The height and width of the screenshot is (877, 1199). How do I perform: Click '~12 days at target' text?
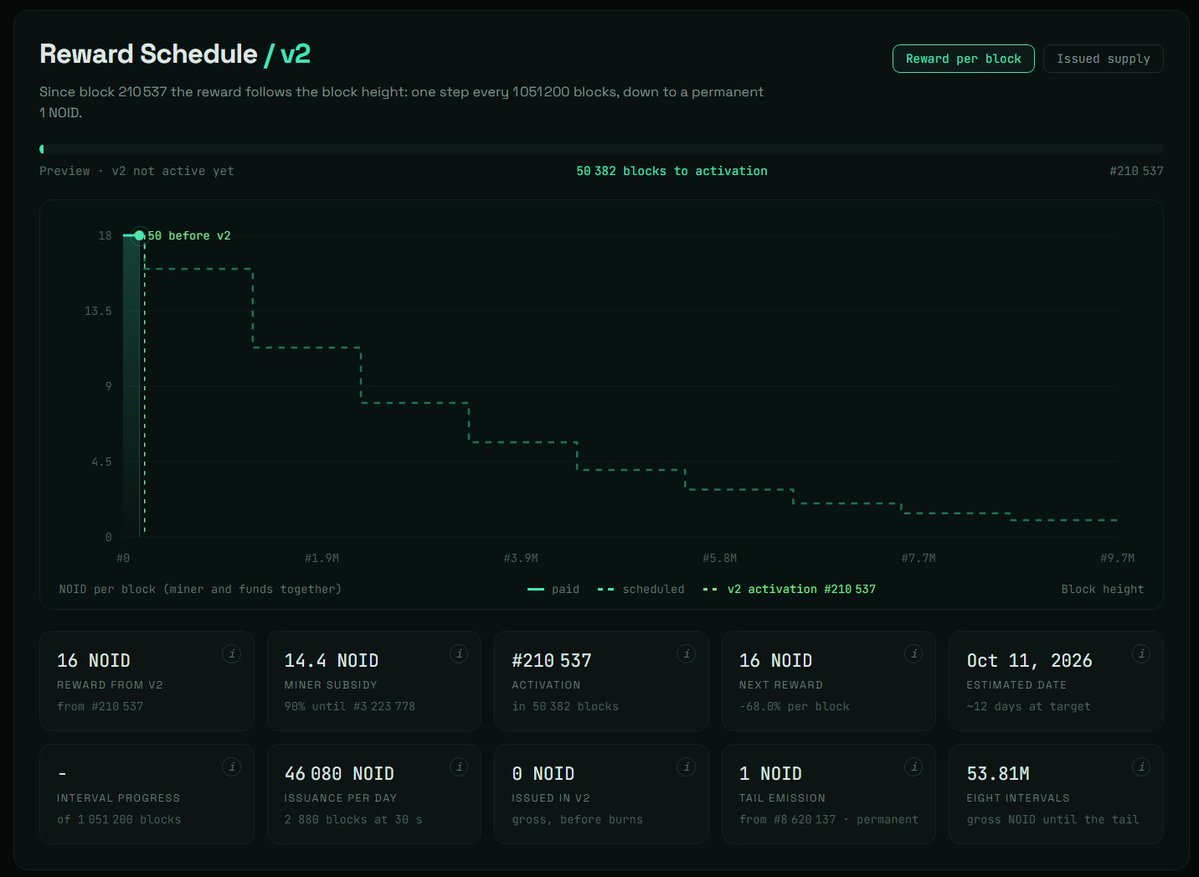tap(1028, 706)
